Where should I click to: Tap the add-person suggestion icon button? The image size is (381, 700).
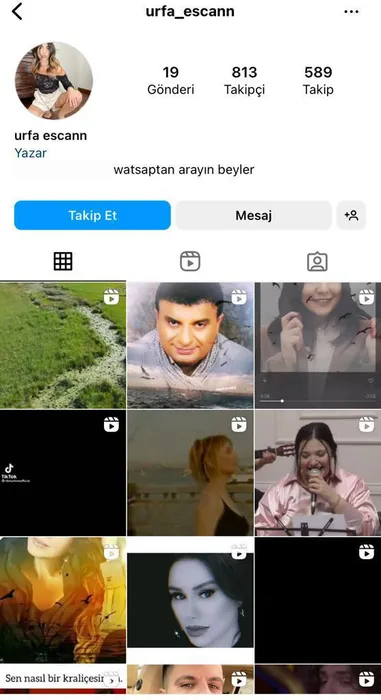[x=351, y=216]
